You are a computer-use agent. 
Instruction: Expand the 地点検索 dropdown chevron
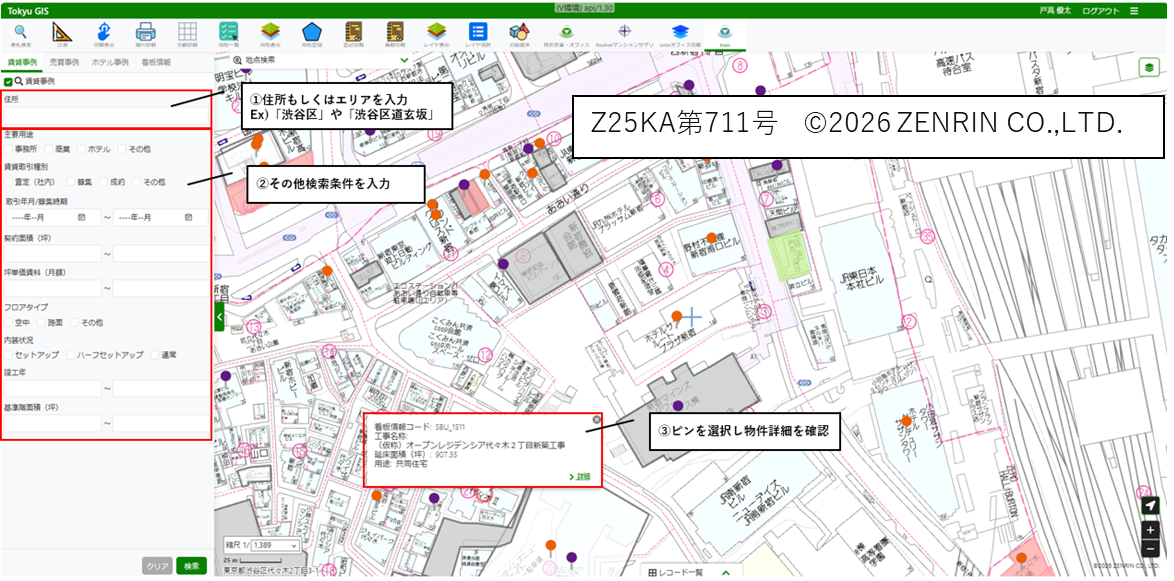coord(405,60)
